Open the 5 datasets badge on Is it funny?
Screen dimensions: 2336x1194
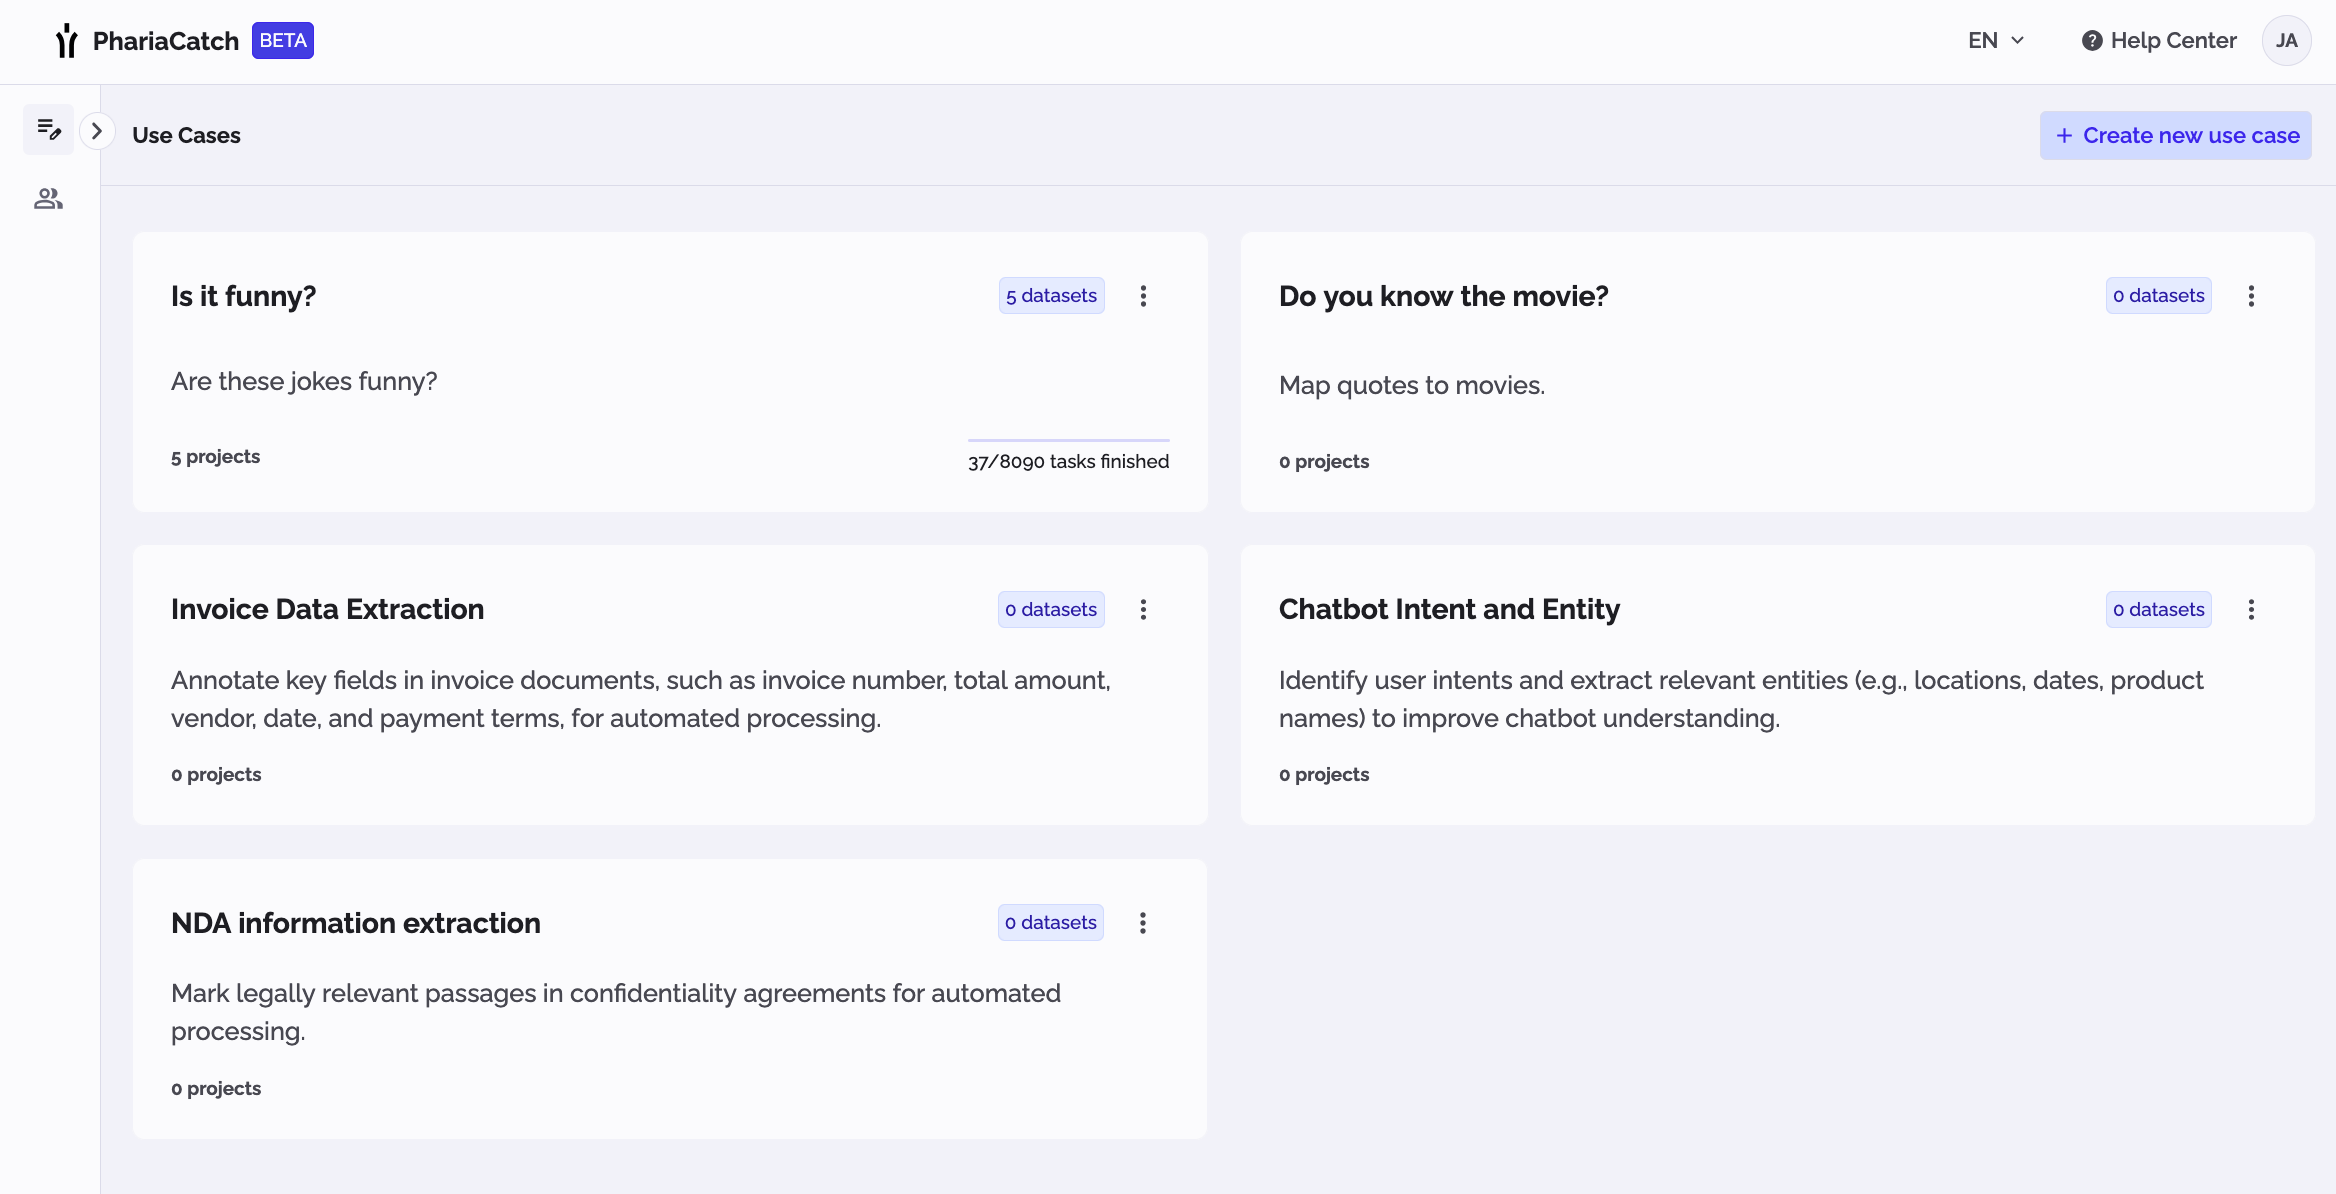[x=1051, y=295]
